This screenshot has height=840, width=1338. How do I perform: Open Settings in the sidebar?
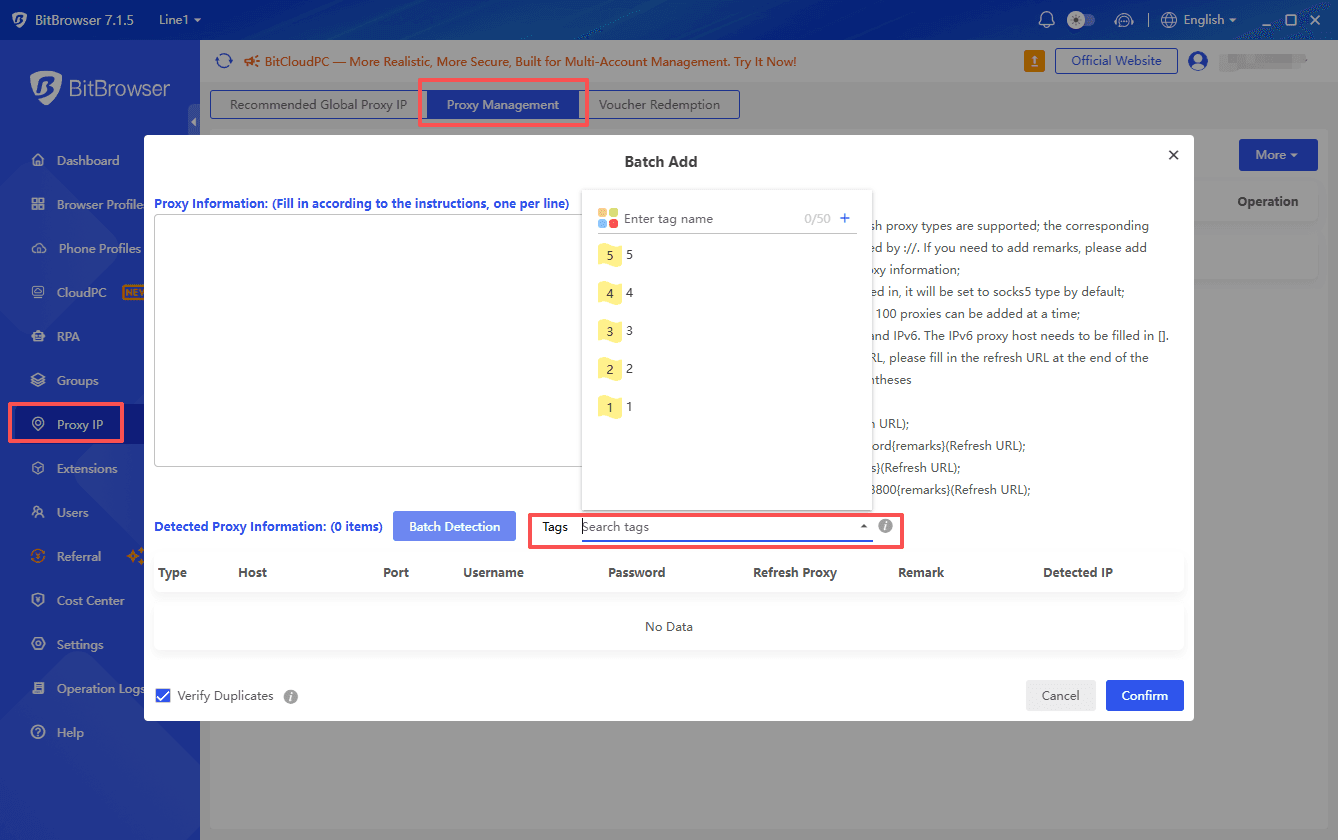67,644
